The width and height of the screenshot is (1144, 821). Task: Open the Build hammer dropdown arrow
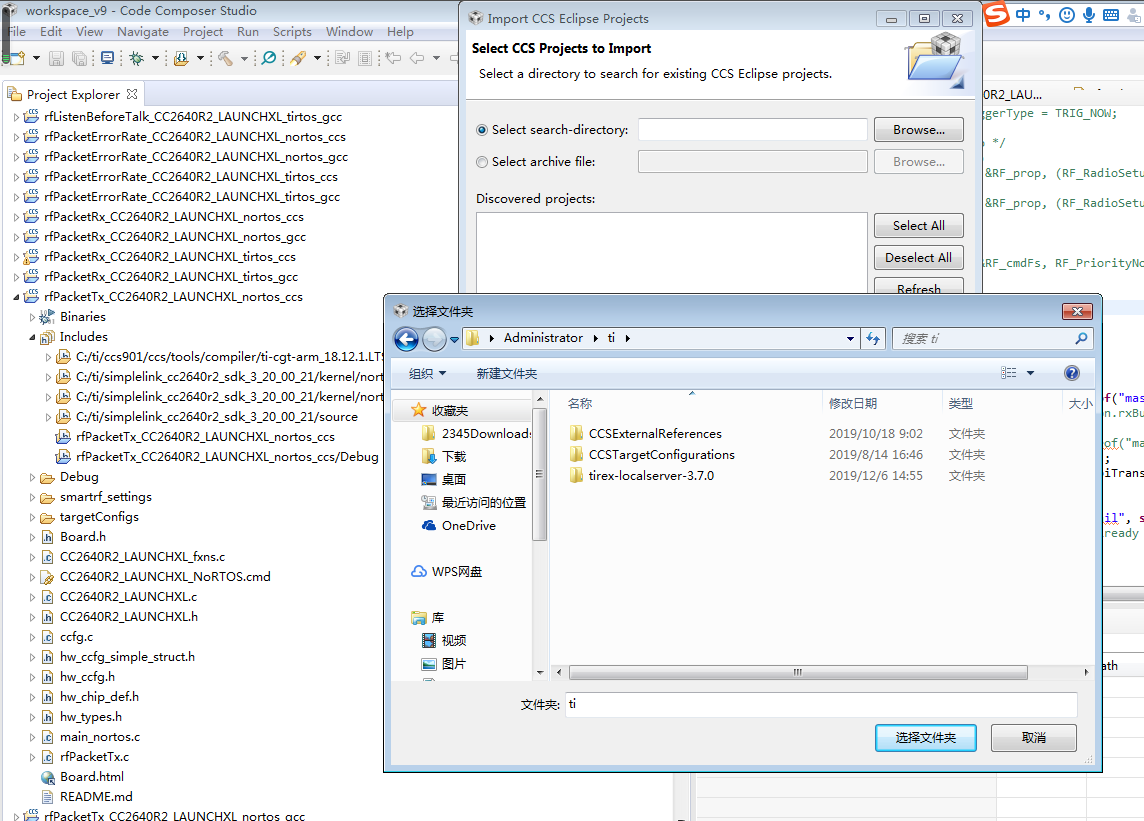pos(244,58)
